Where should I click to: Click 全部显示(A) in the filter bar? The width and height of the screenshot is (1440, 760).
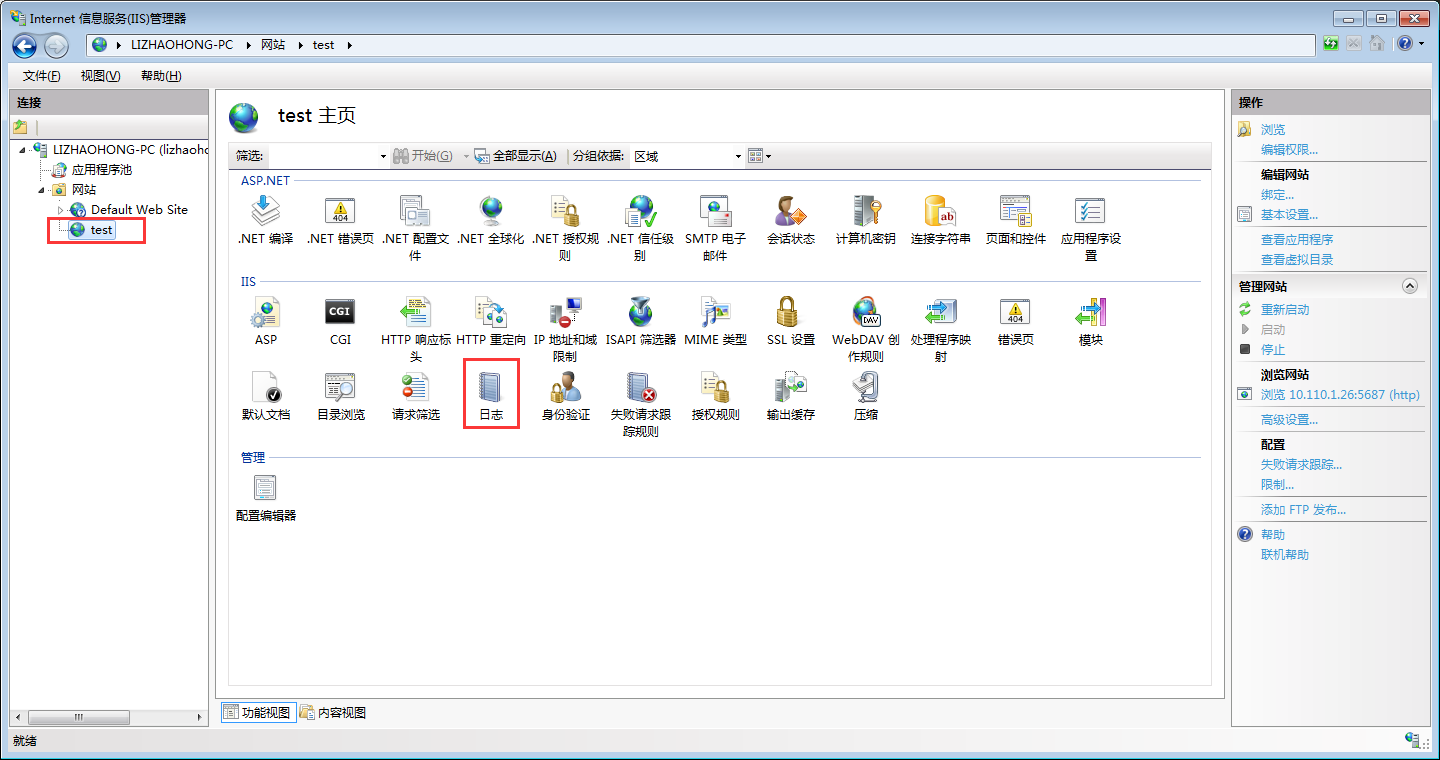[516, 156]
